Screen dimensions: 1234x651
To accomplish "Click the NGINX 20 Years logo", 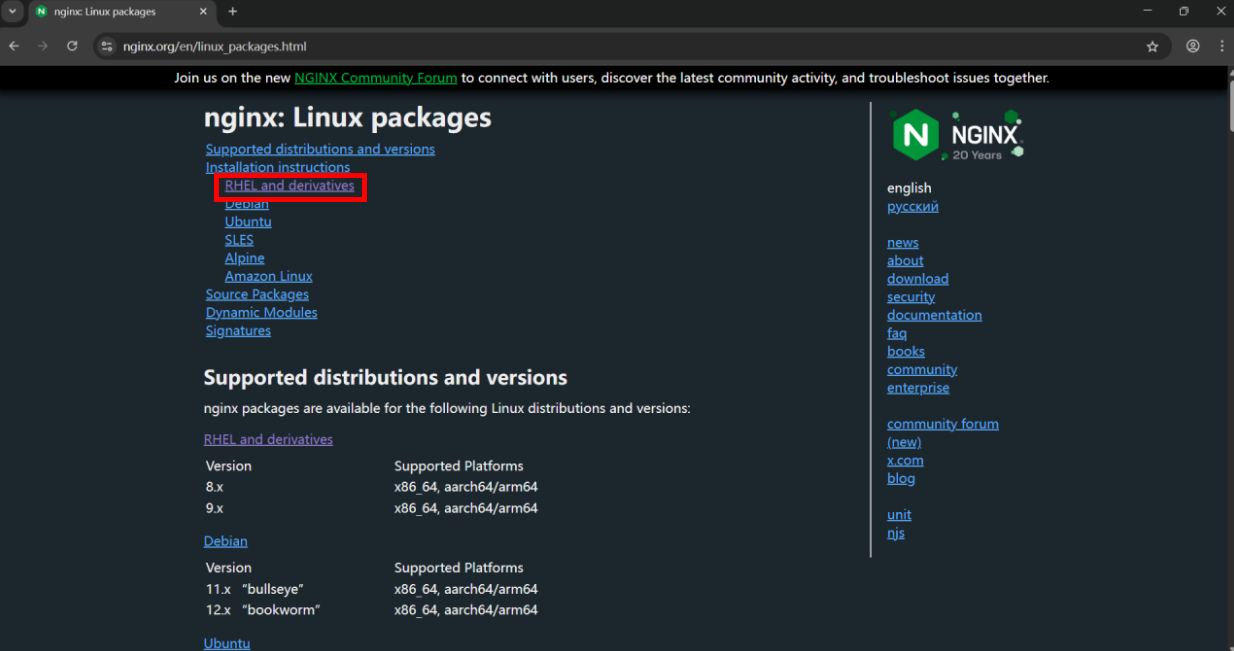I will point(957,135).
